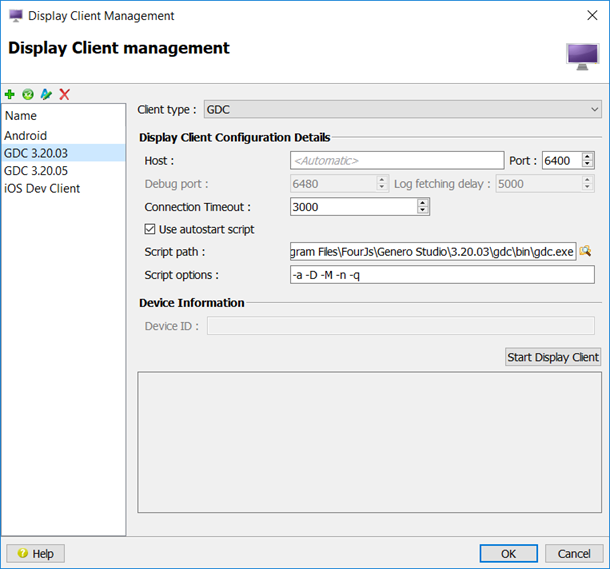Click the monitor icon in the header
The image size is (610, 569).
coord(582,55)
